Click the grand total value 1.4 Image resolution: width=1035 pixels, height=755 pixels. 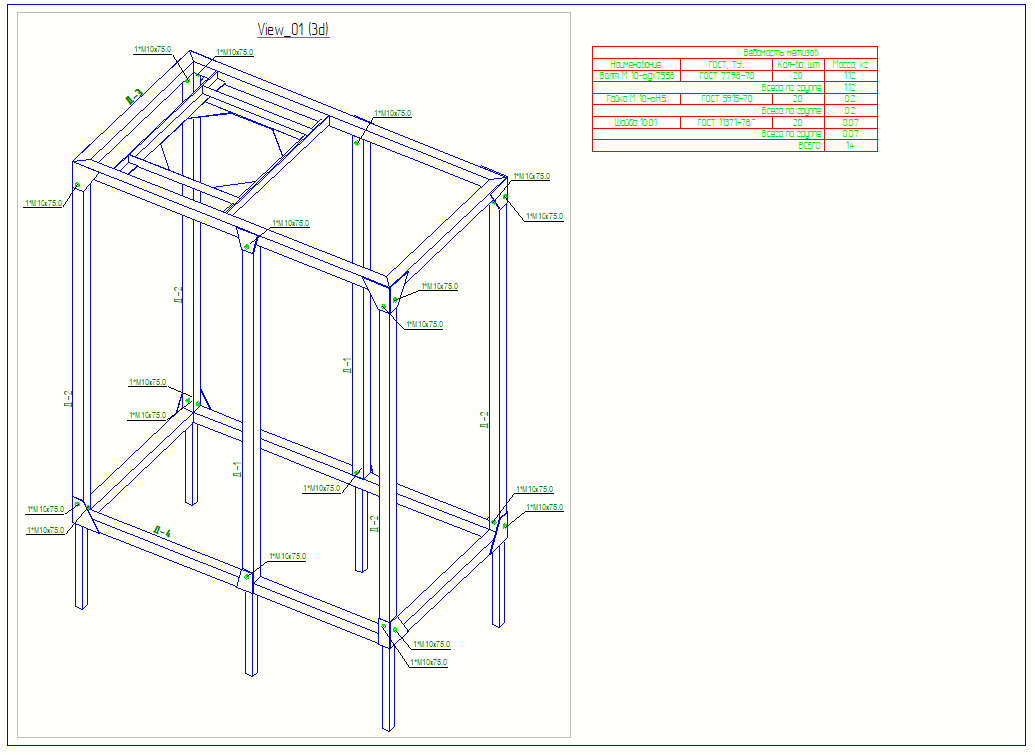point(850,146)
